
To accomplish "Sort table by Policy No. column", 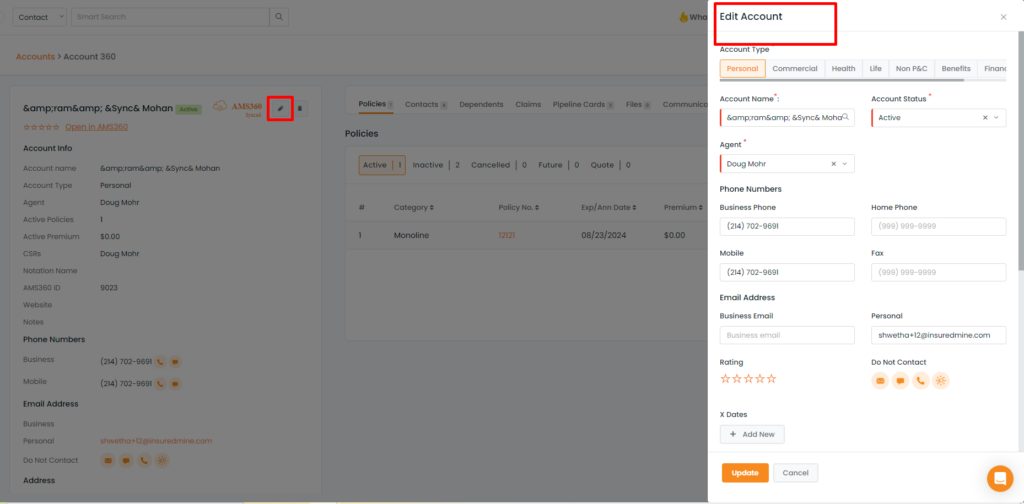I will point(519,208).
